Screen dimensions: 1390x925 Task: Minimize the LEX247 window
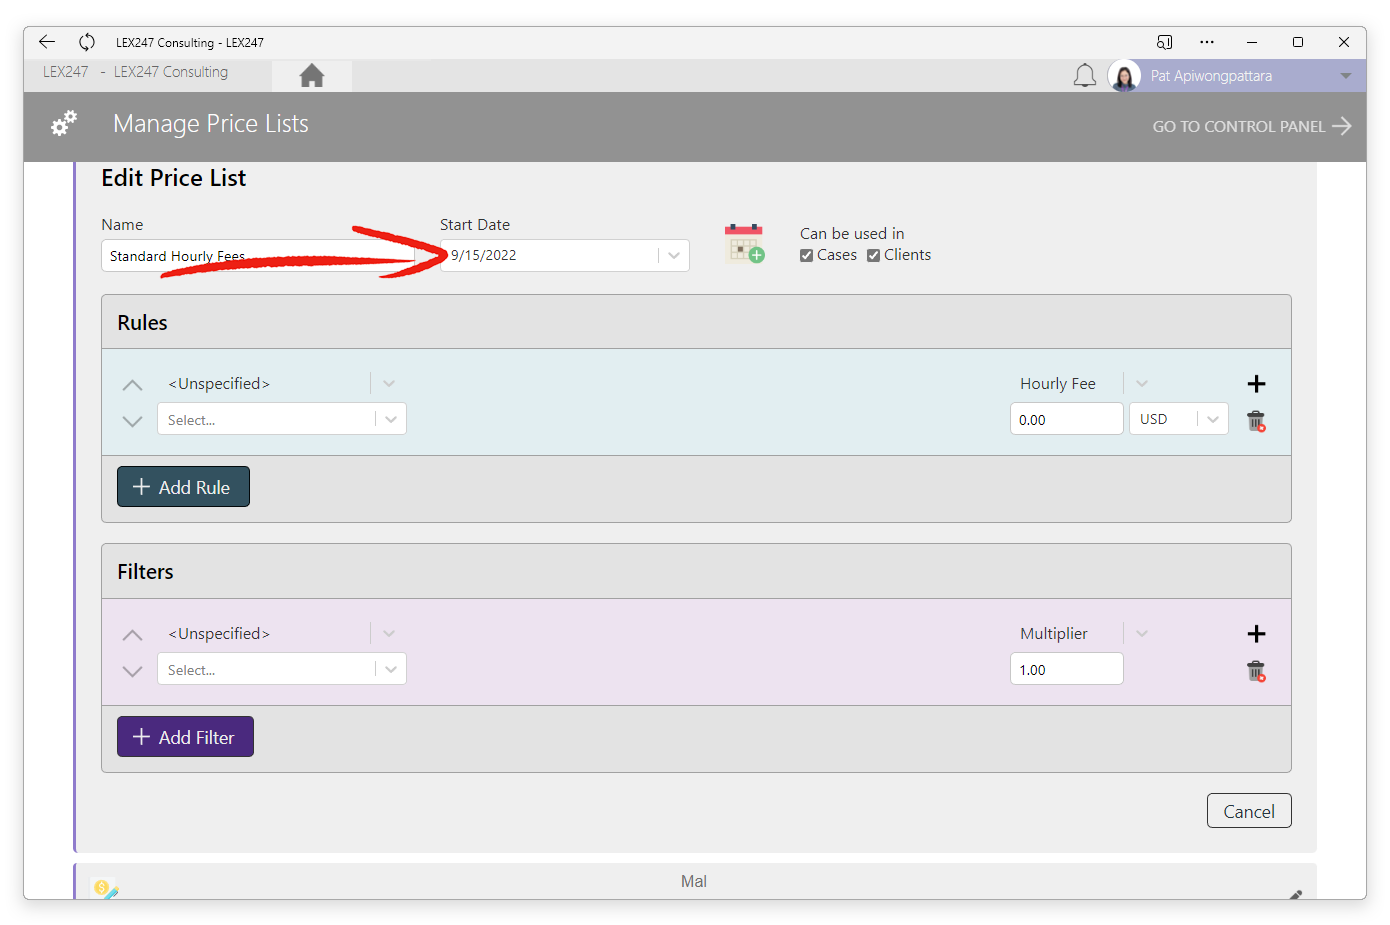click(x=1252, y=42)
